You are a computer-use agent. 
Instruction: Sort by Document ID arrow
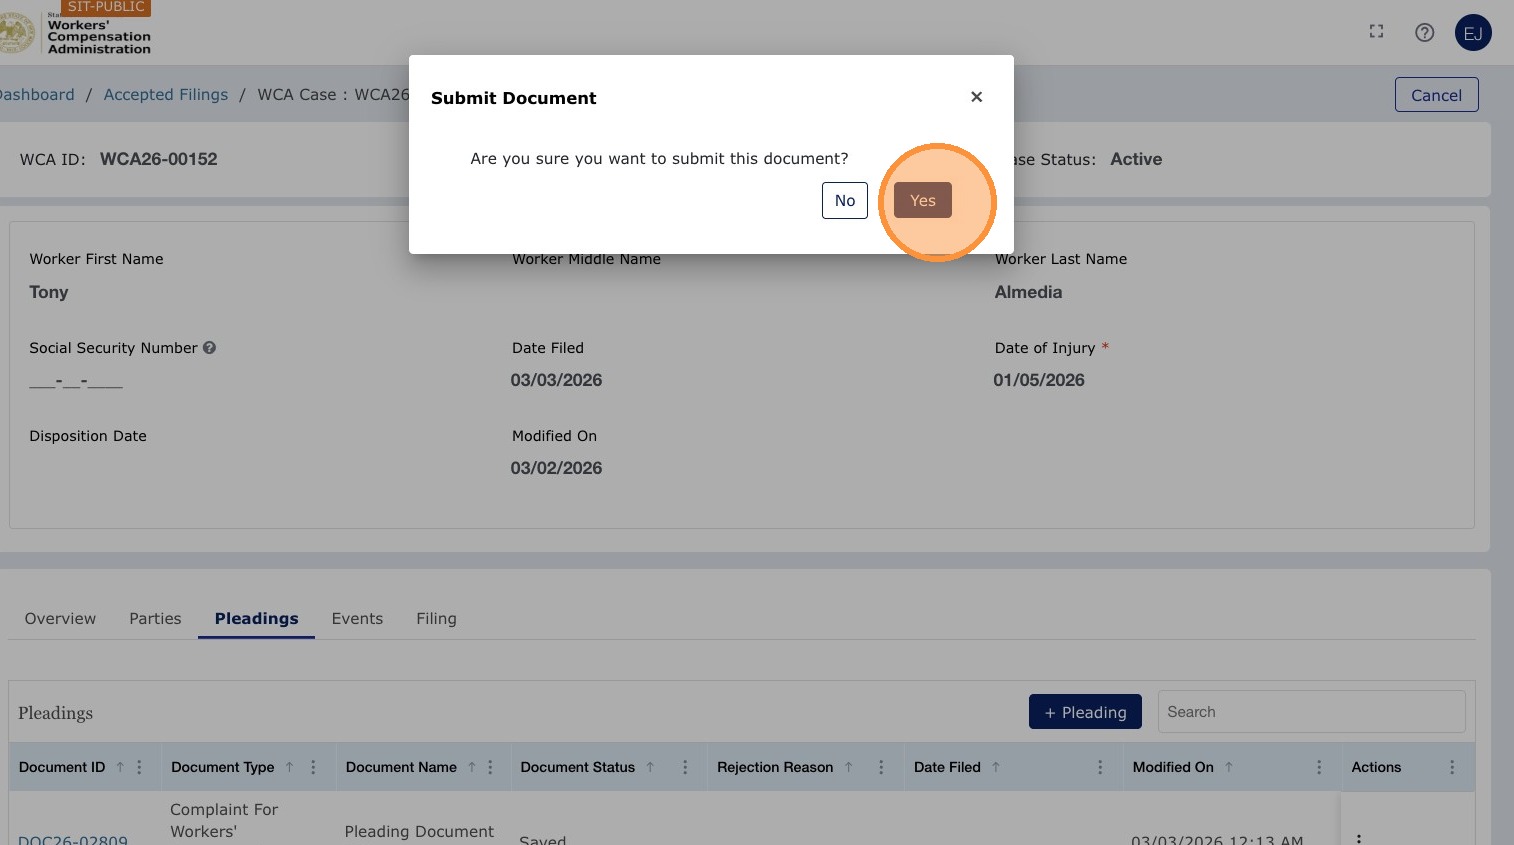(120, 767)
